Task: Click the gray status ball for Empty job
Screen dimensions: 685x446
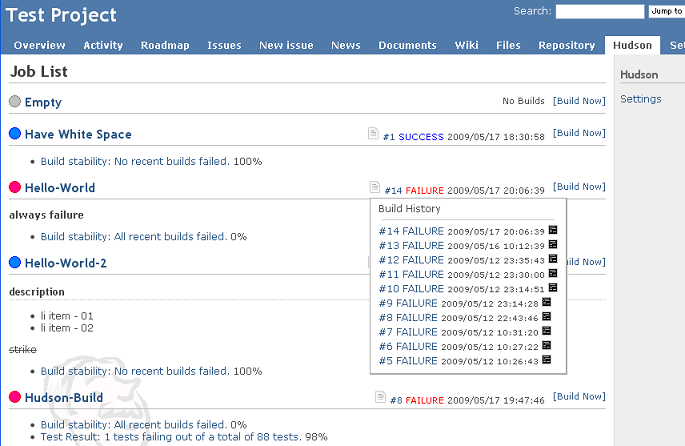Action: (x=15, y=101)
